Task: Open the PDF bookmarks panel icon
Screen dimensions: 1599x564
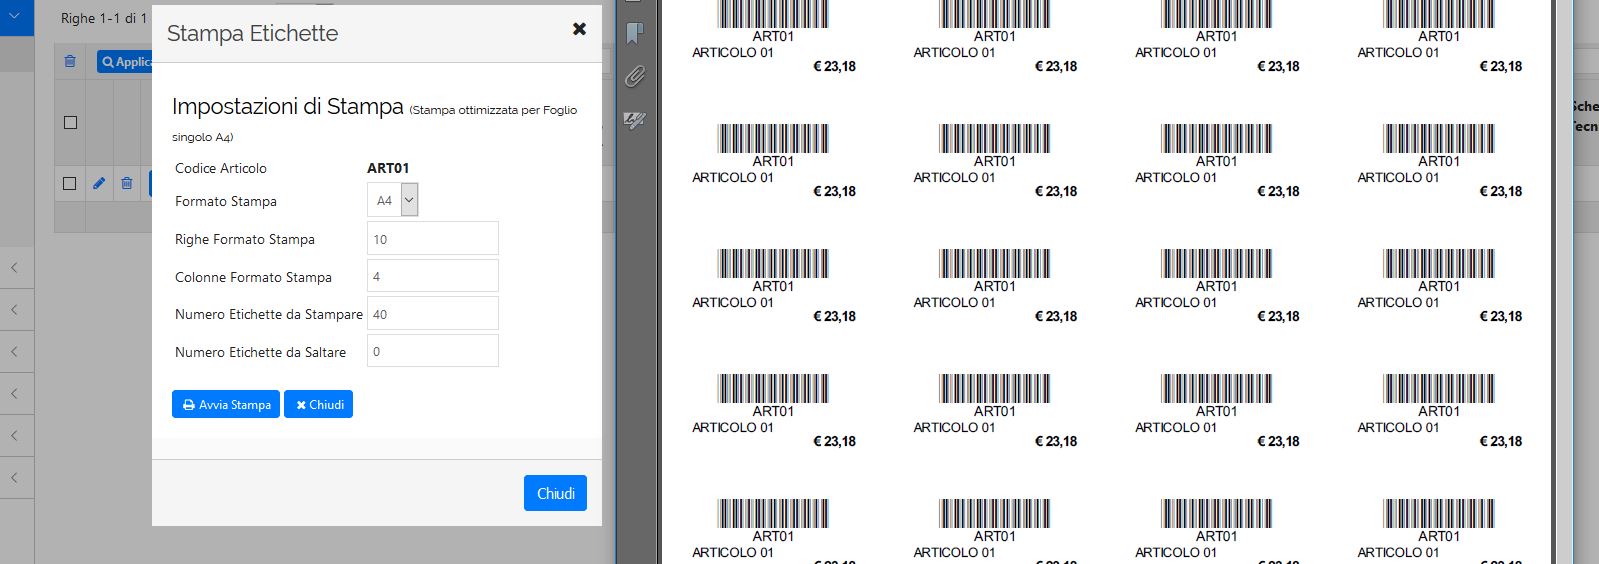Action: pos(634,34)
